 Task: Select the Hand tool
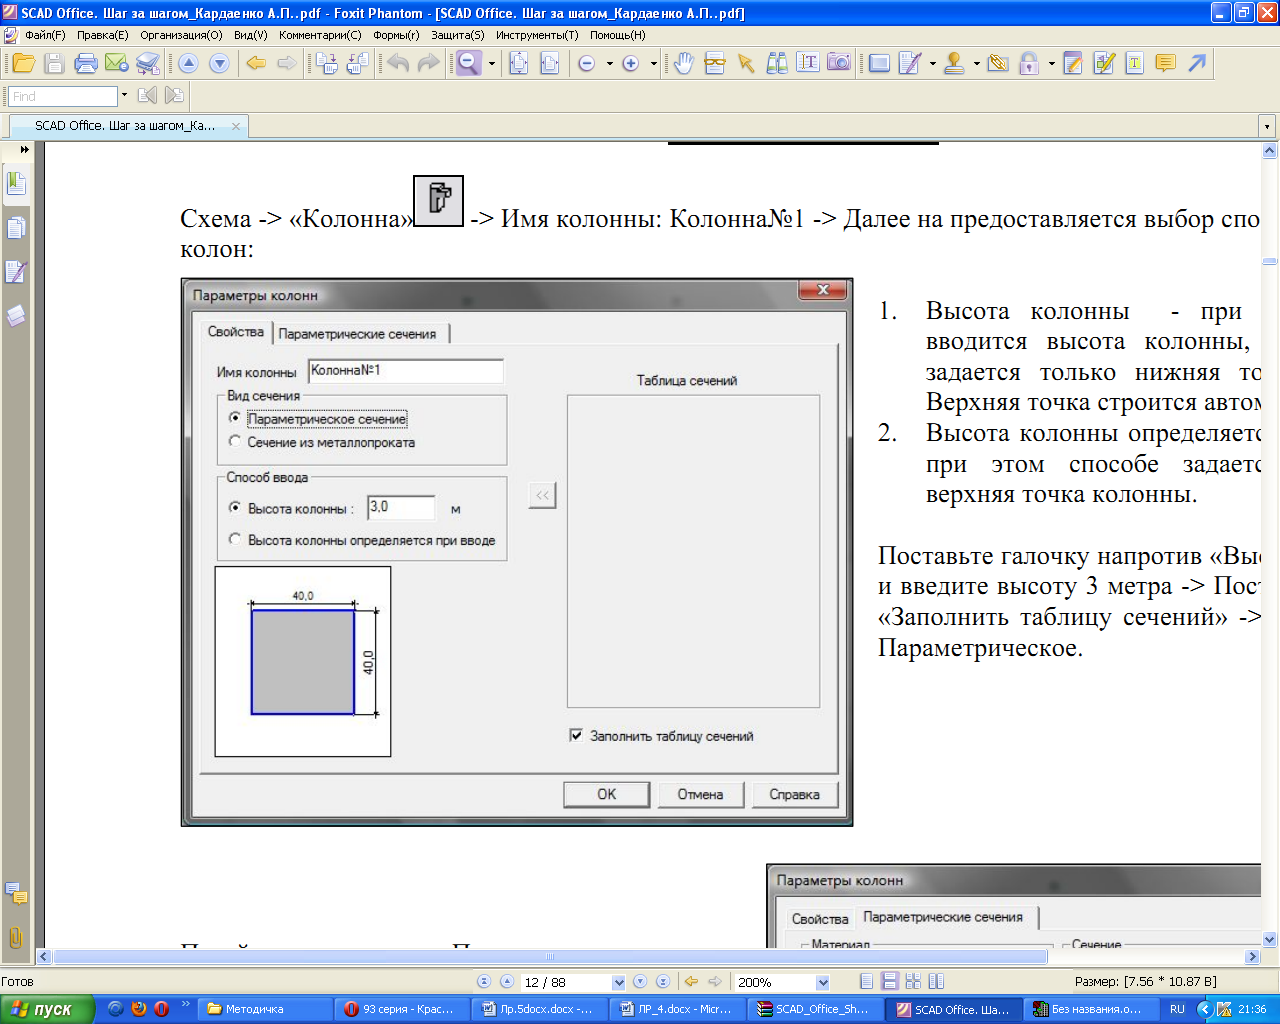coord(683,64)
